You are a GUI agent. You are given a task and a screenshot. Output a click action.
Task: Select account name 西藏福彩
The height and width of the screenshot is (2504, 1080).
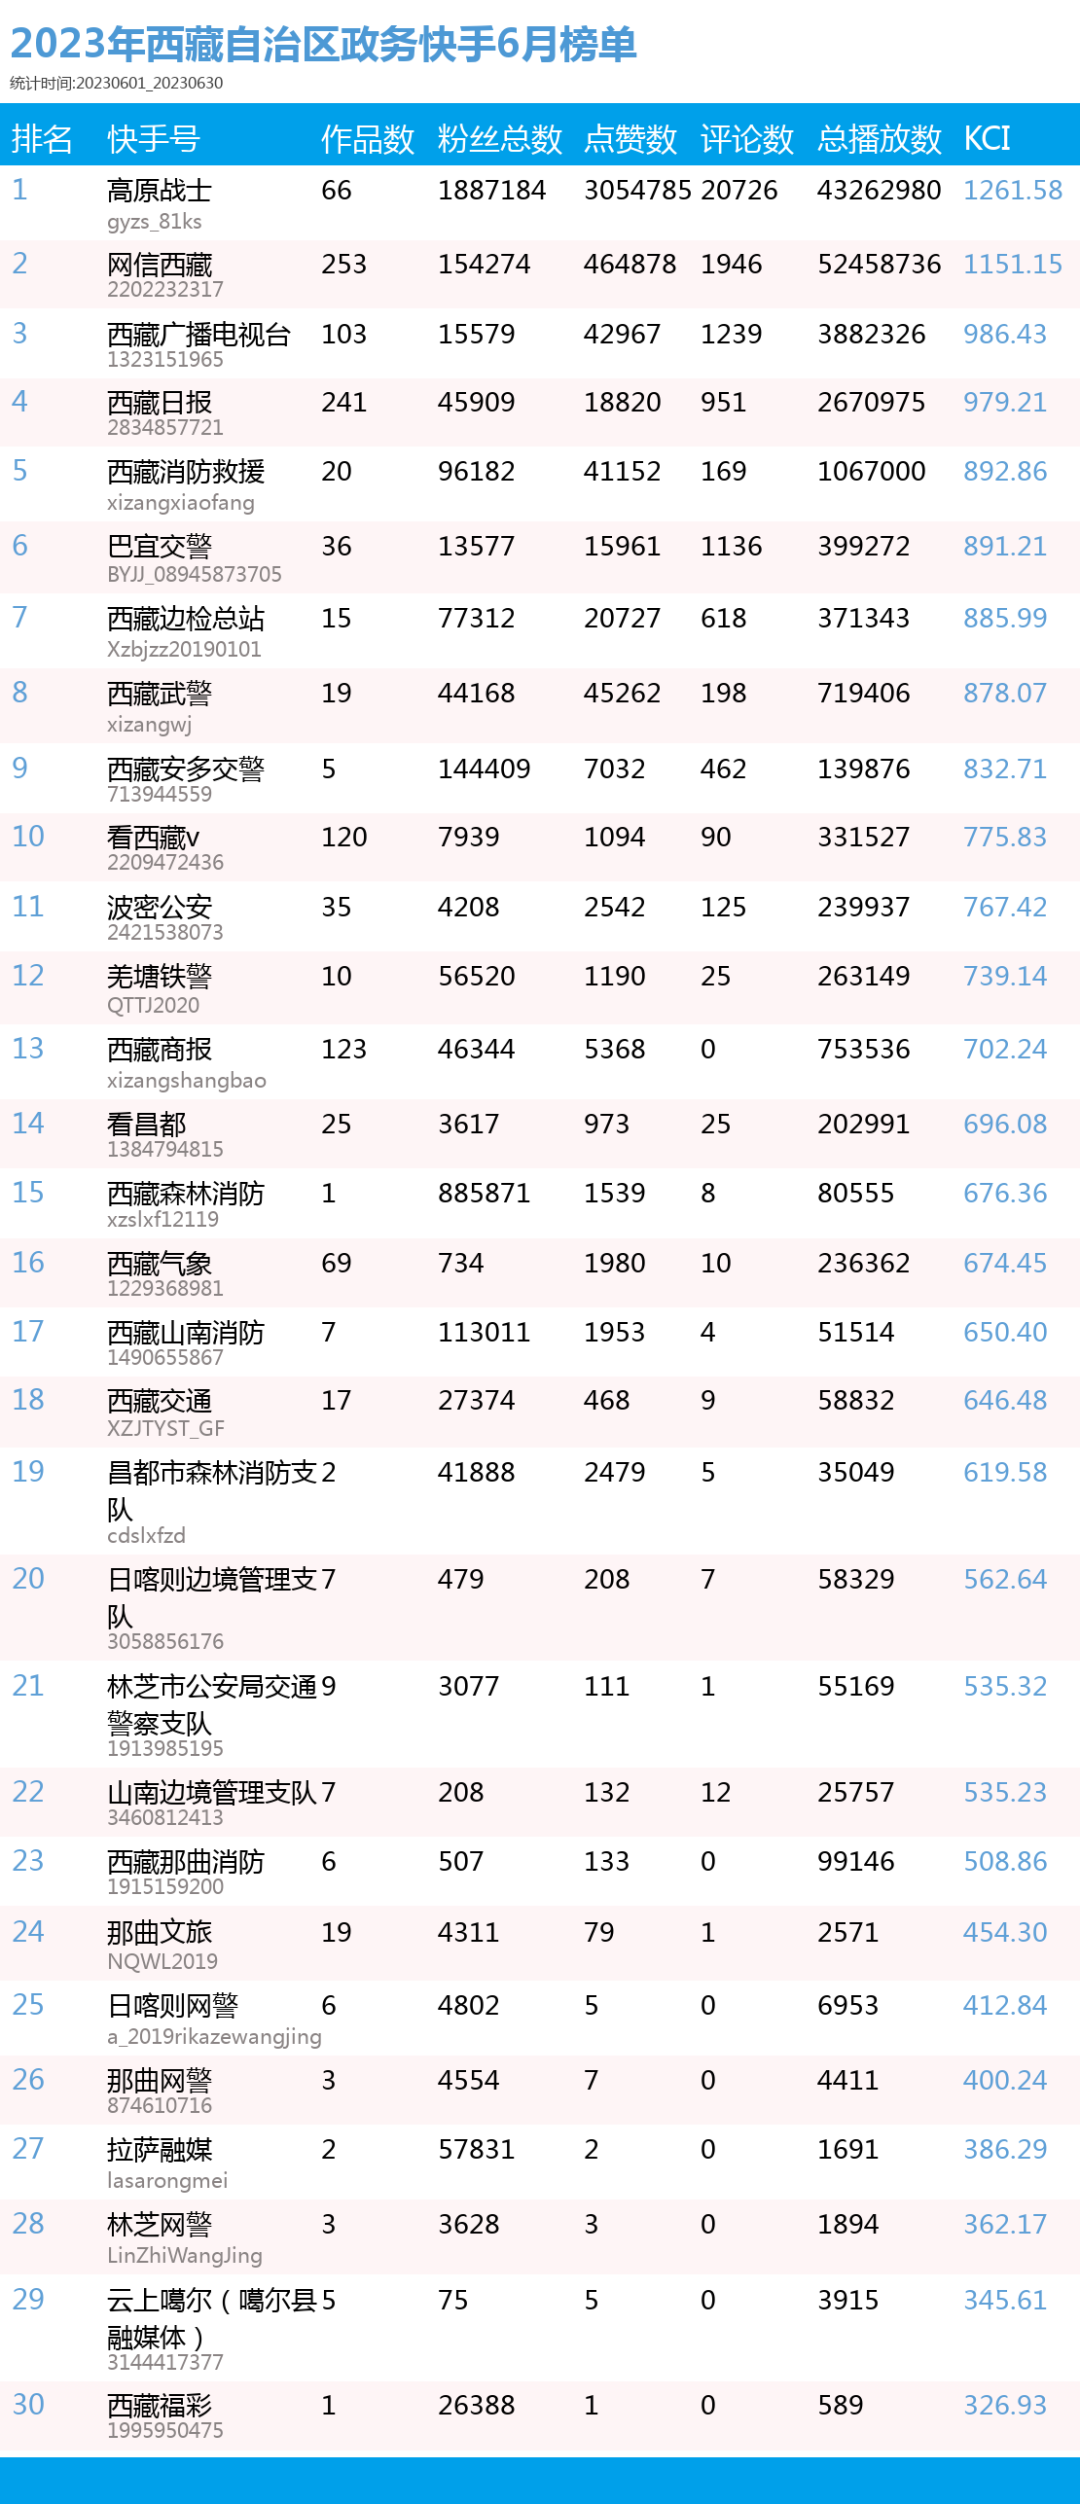pos(159,2405)
